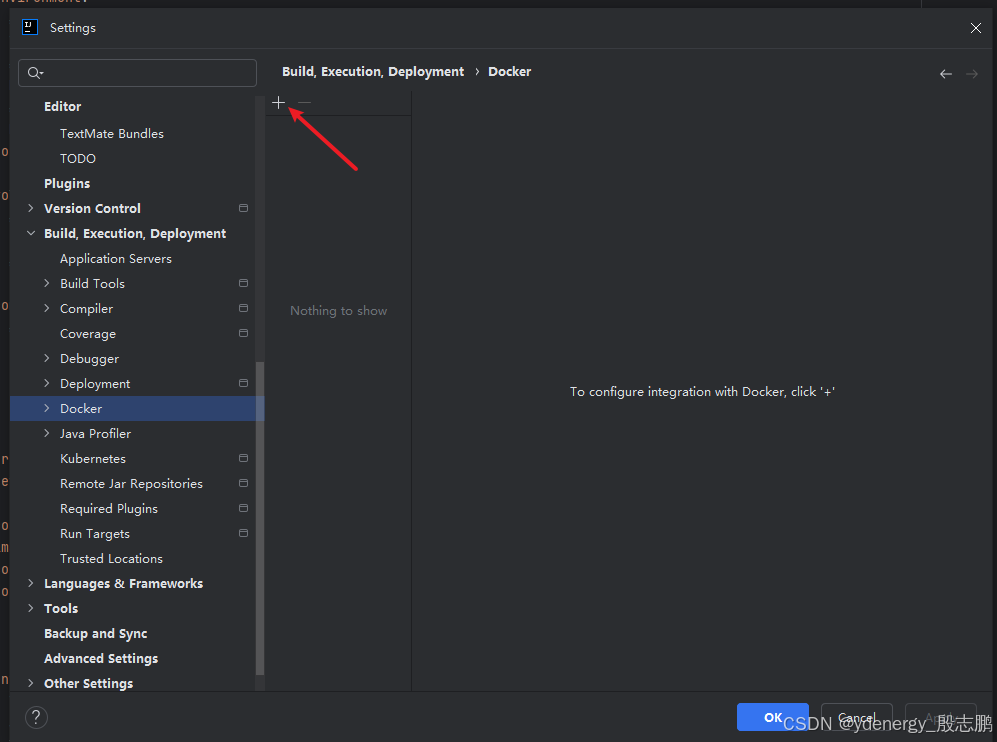
Task: Click the help question mark icon
Action: click(x=36, y=717)
